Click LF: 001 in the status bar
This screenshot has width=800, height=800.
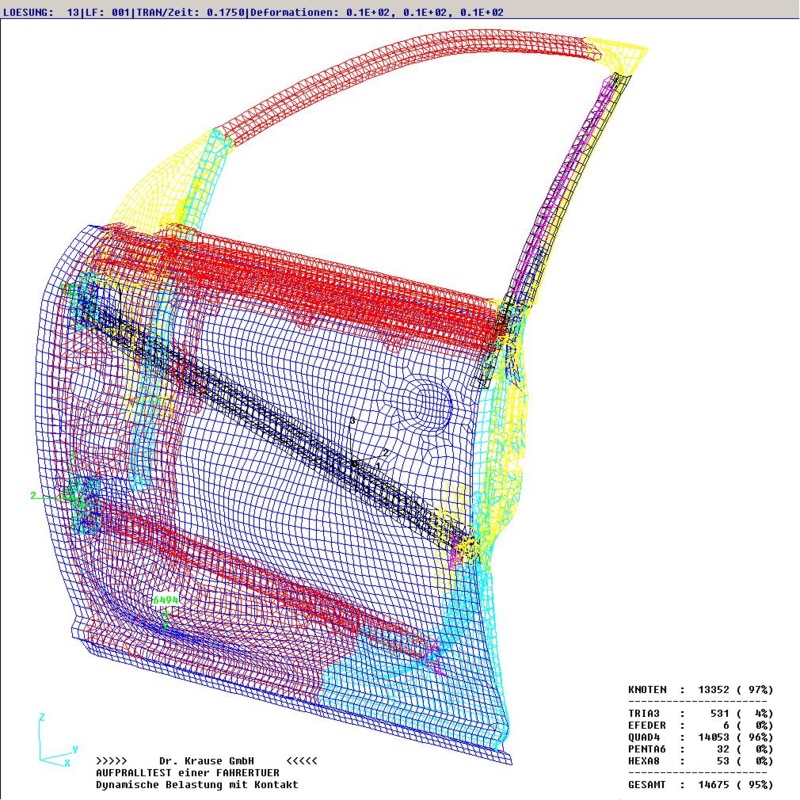[x=107, y=12]
